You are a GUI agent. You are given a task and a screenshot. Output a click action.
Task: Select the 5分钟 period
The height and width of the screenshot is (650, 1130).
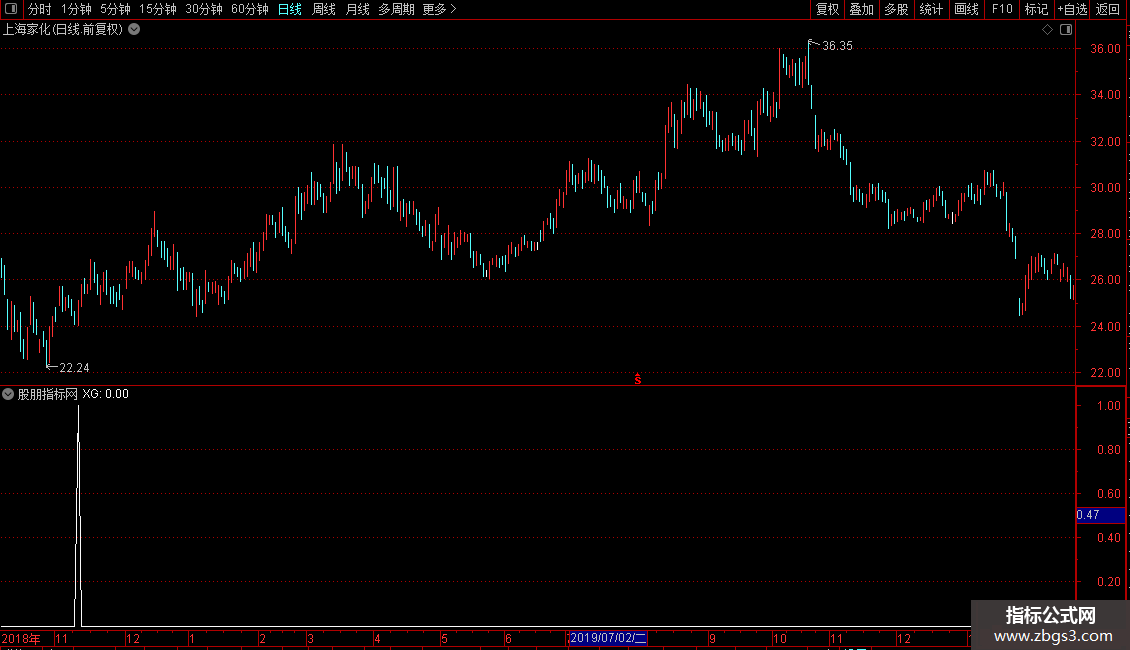click(115, 9)
